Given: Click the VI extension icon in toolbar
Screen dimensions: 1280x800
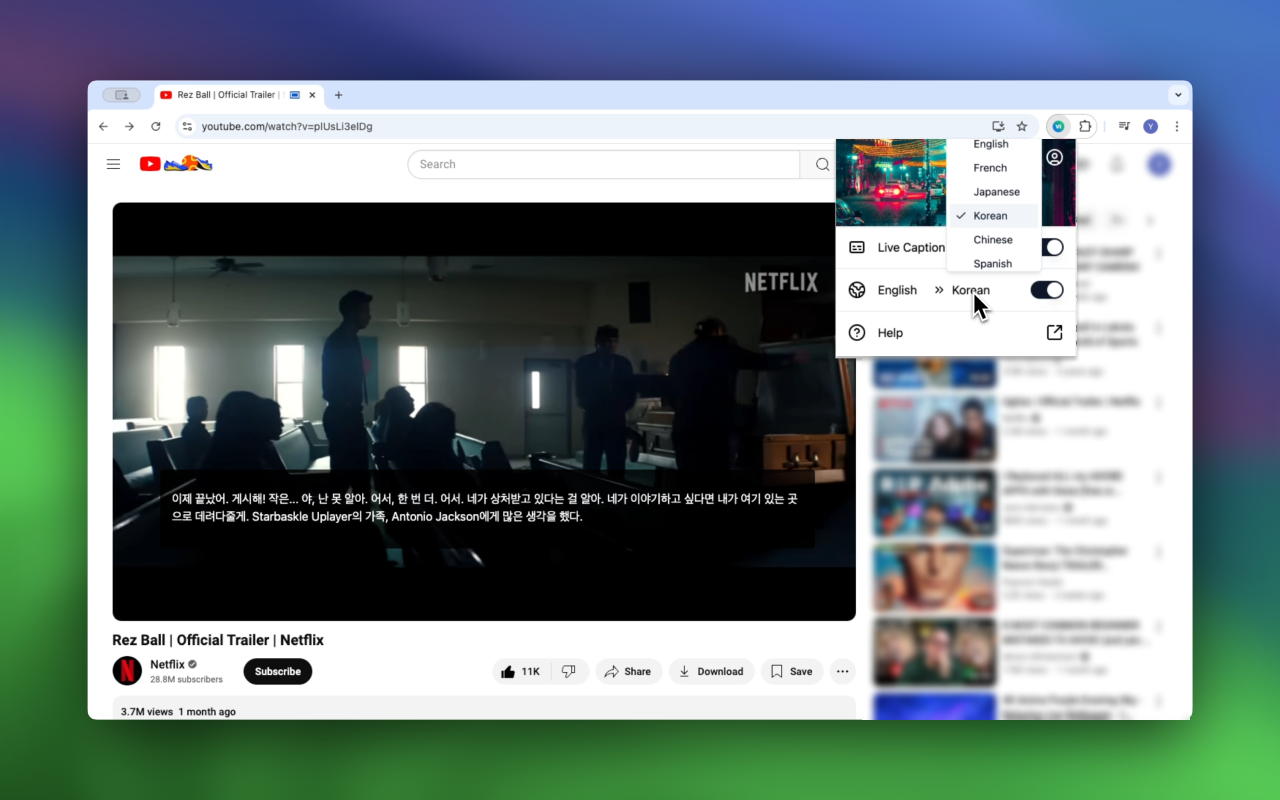Looking at the screenshot, I should (x=1058, y=126).
